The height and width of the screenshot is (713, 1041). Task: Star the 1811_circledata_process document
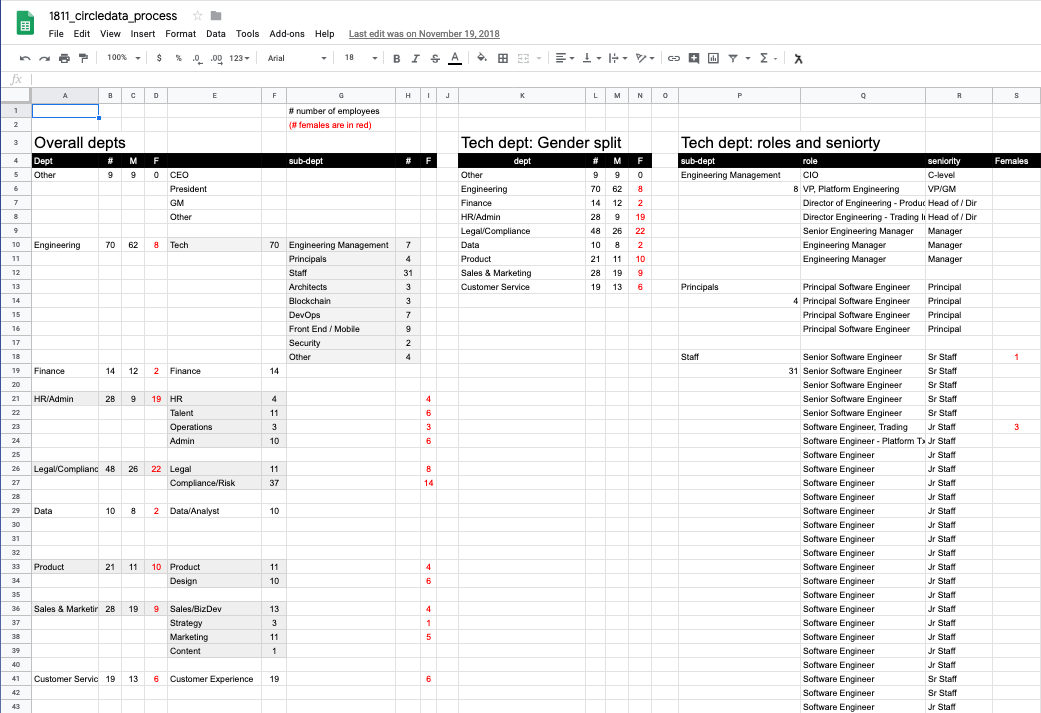[197, 16]
